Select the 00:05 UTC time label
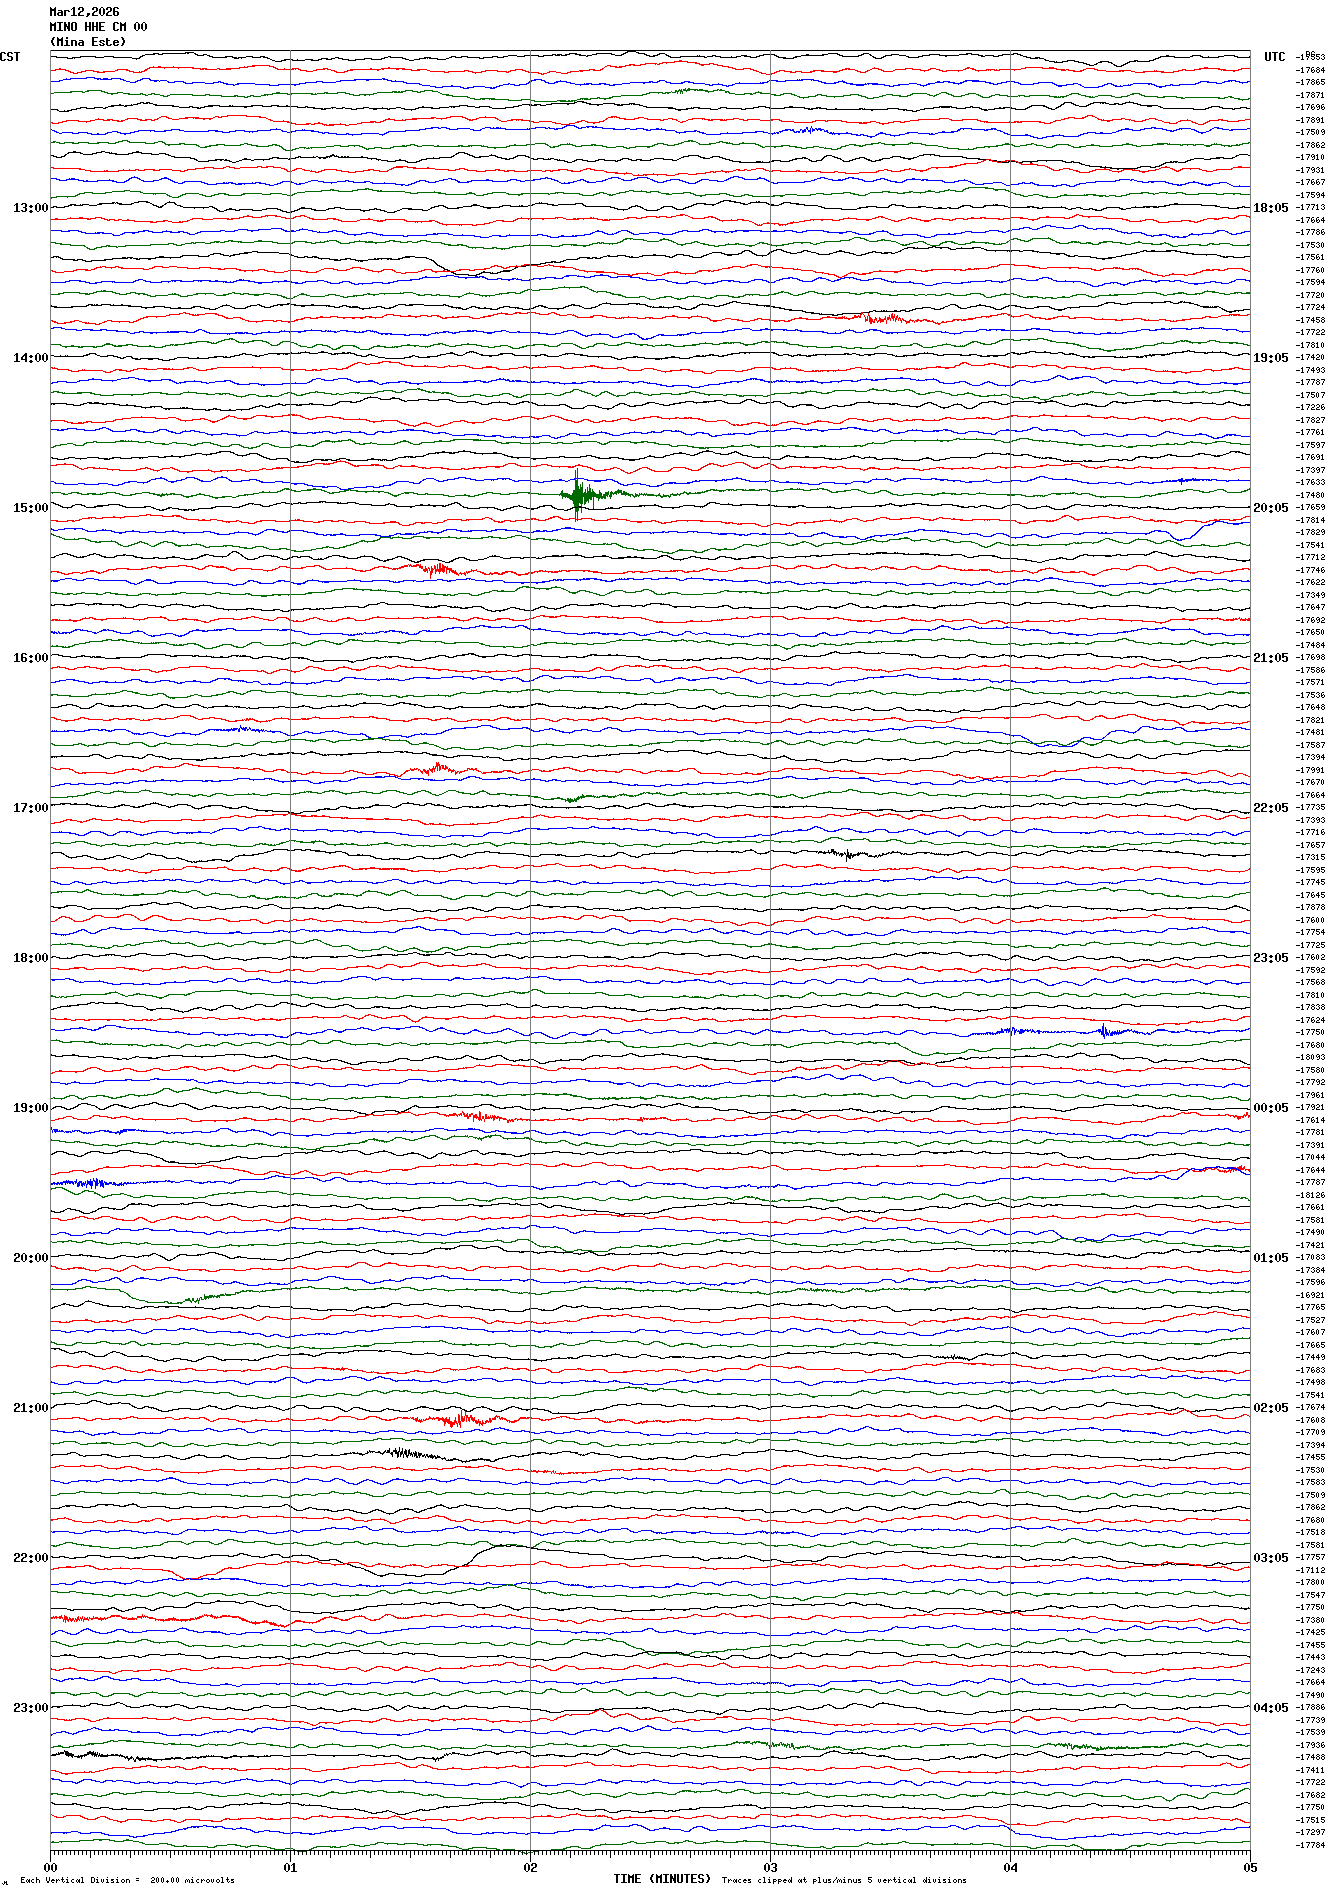Screen dimensions: 1330x1894 pos(1271,1108)
